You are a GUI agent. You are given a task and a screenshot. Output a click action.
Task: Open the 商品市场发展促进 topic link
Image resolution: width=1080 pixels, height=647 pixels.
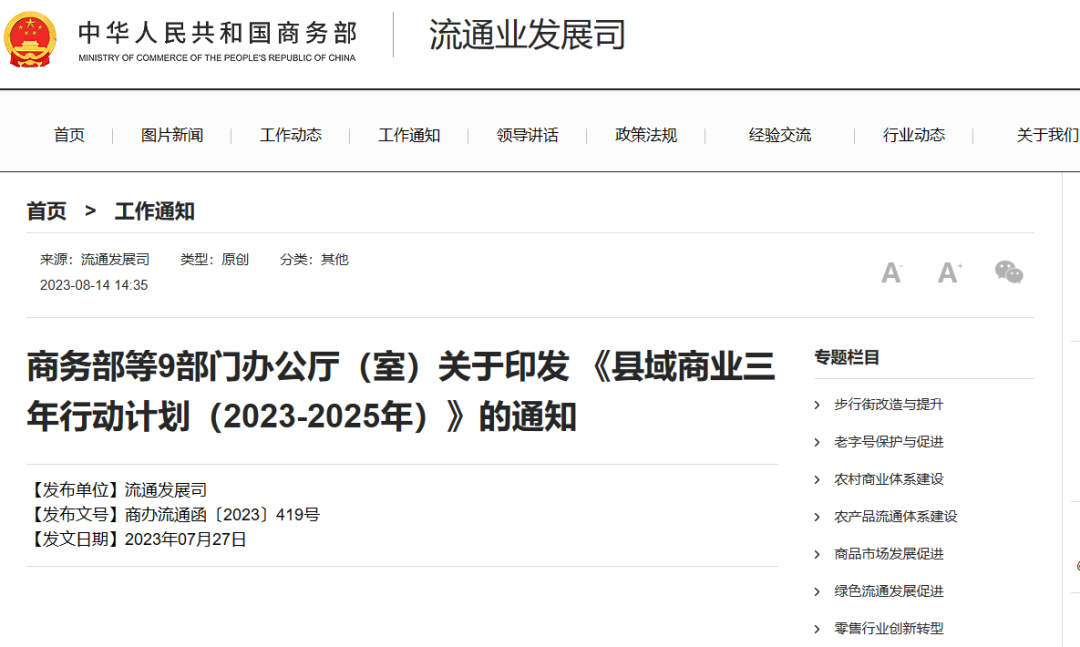tap(889, 554)
